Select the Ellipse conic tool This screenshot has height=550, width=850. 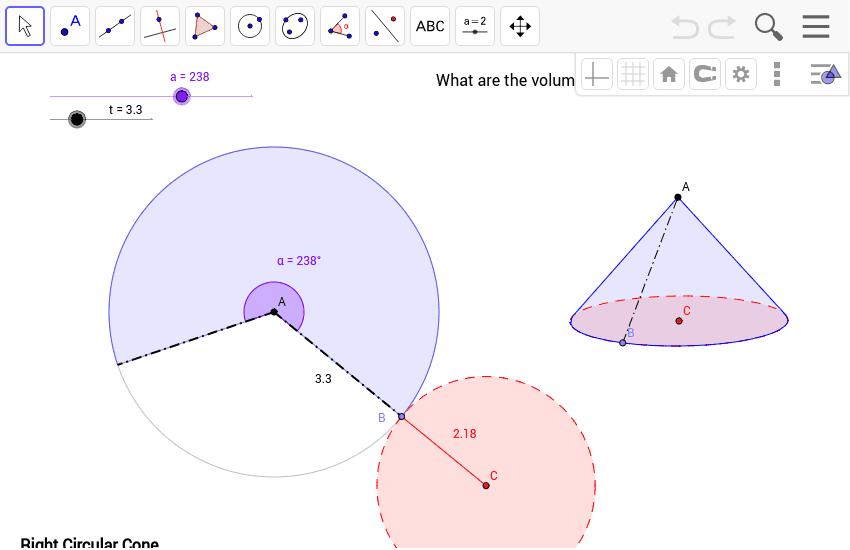coord(295,26)
